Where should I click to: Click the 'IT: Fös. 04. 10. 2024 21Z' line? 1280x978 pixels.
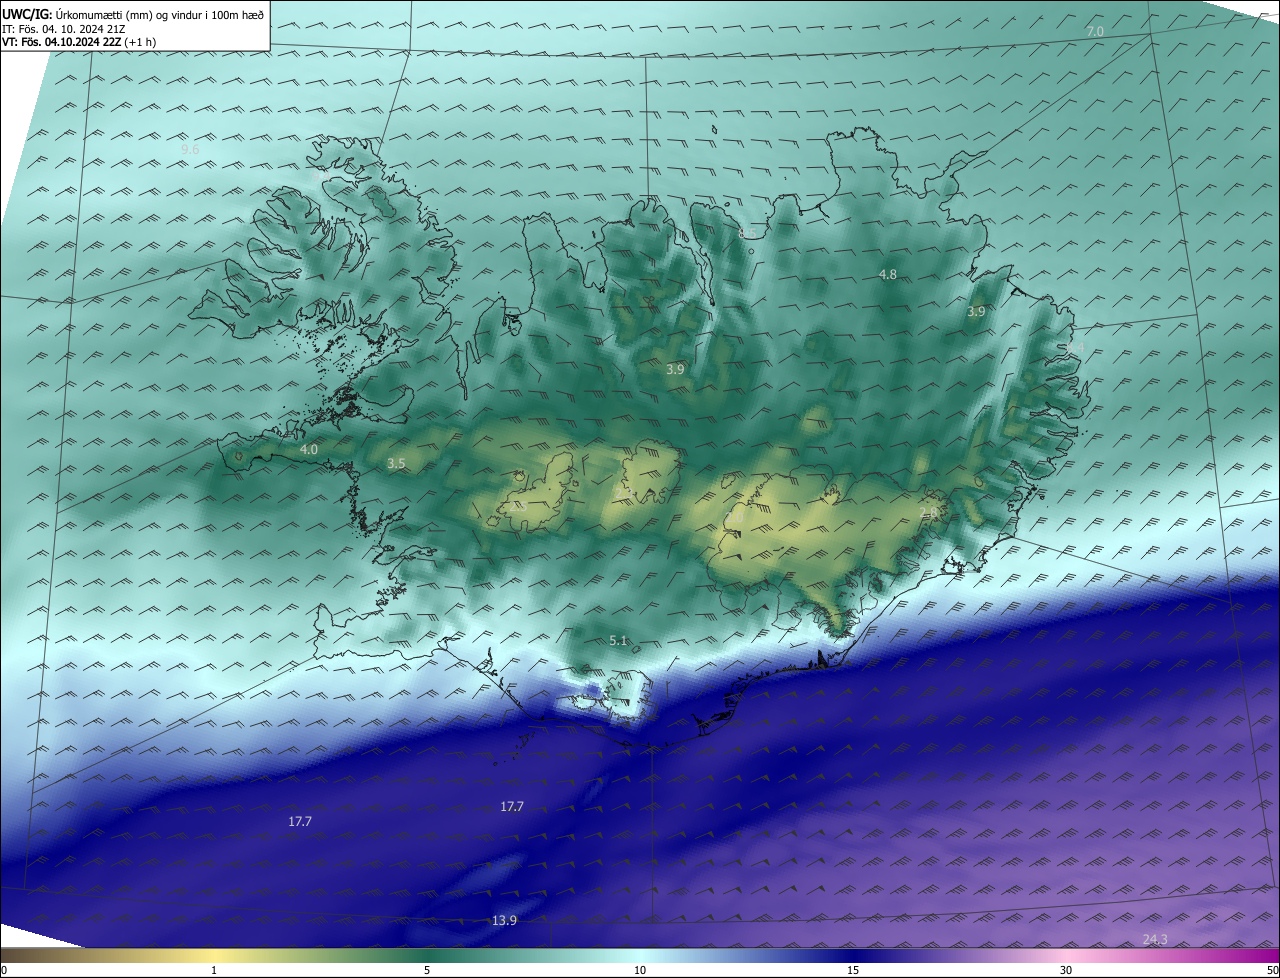64,29
